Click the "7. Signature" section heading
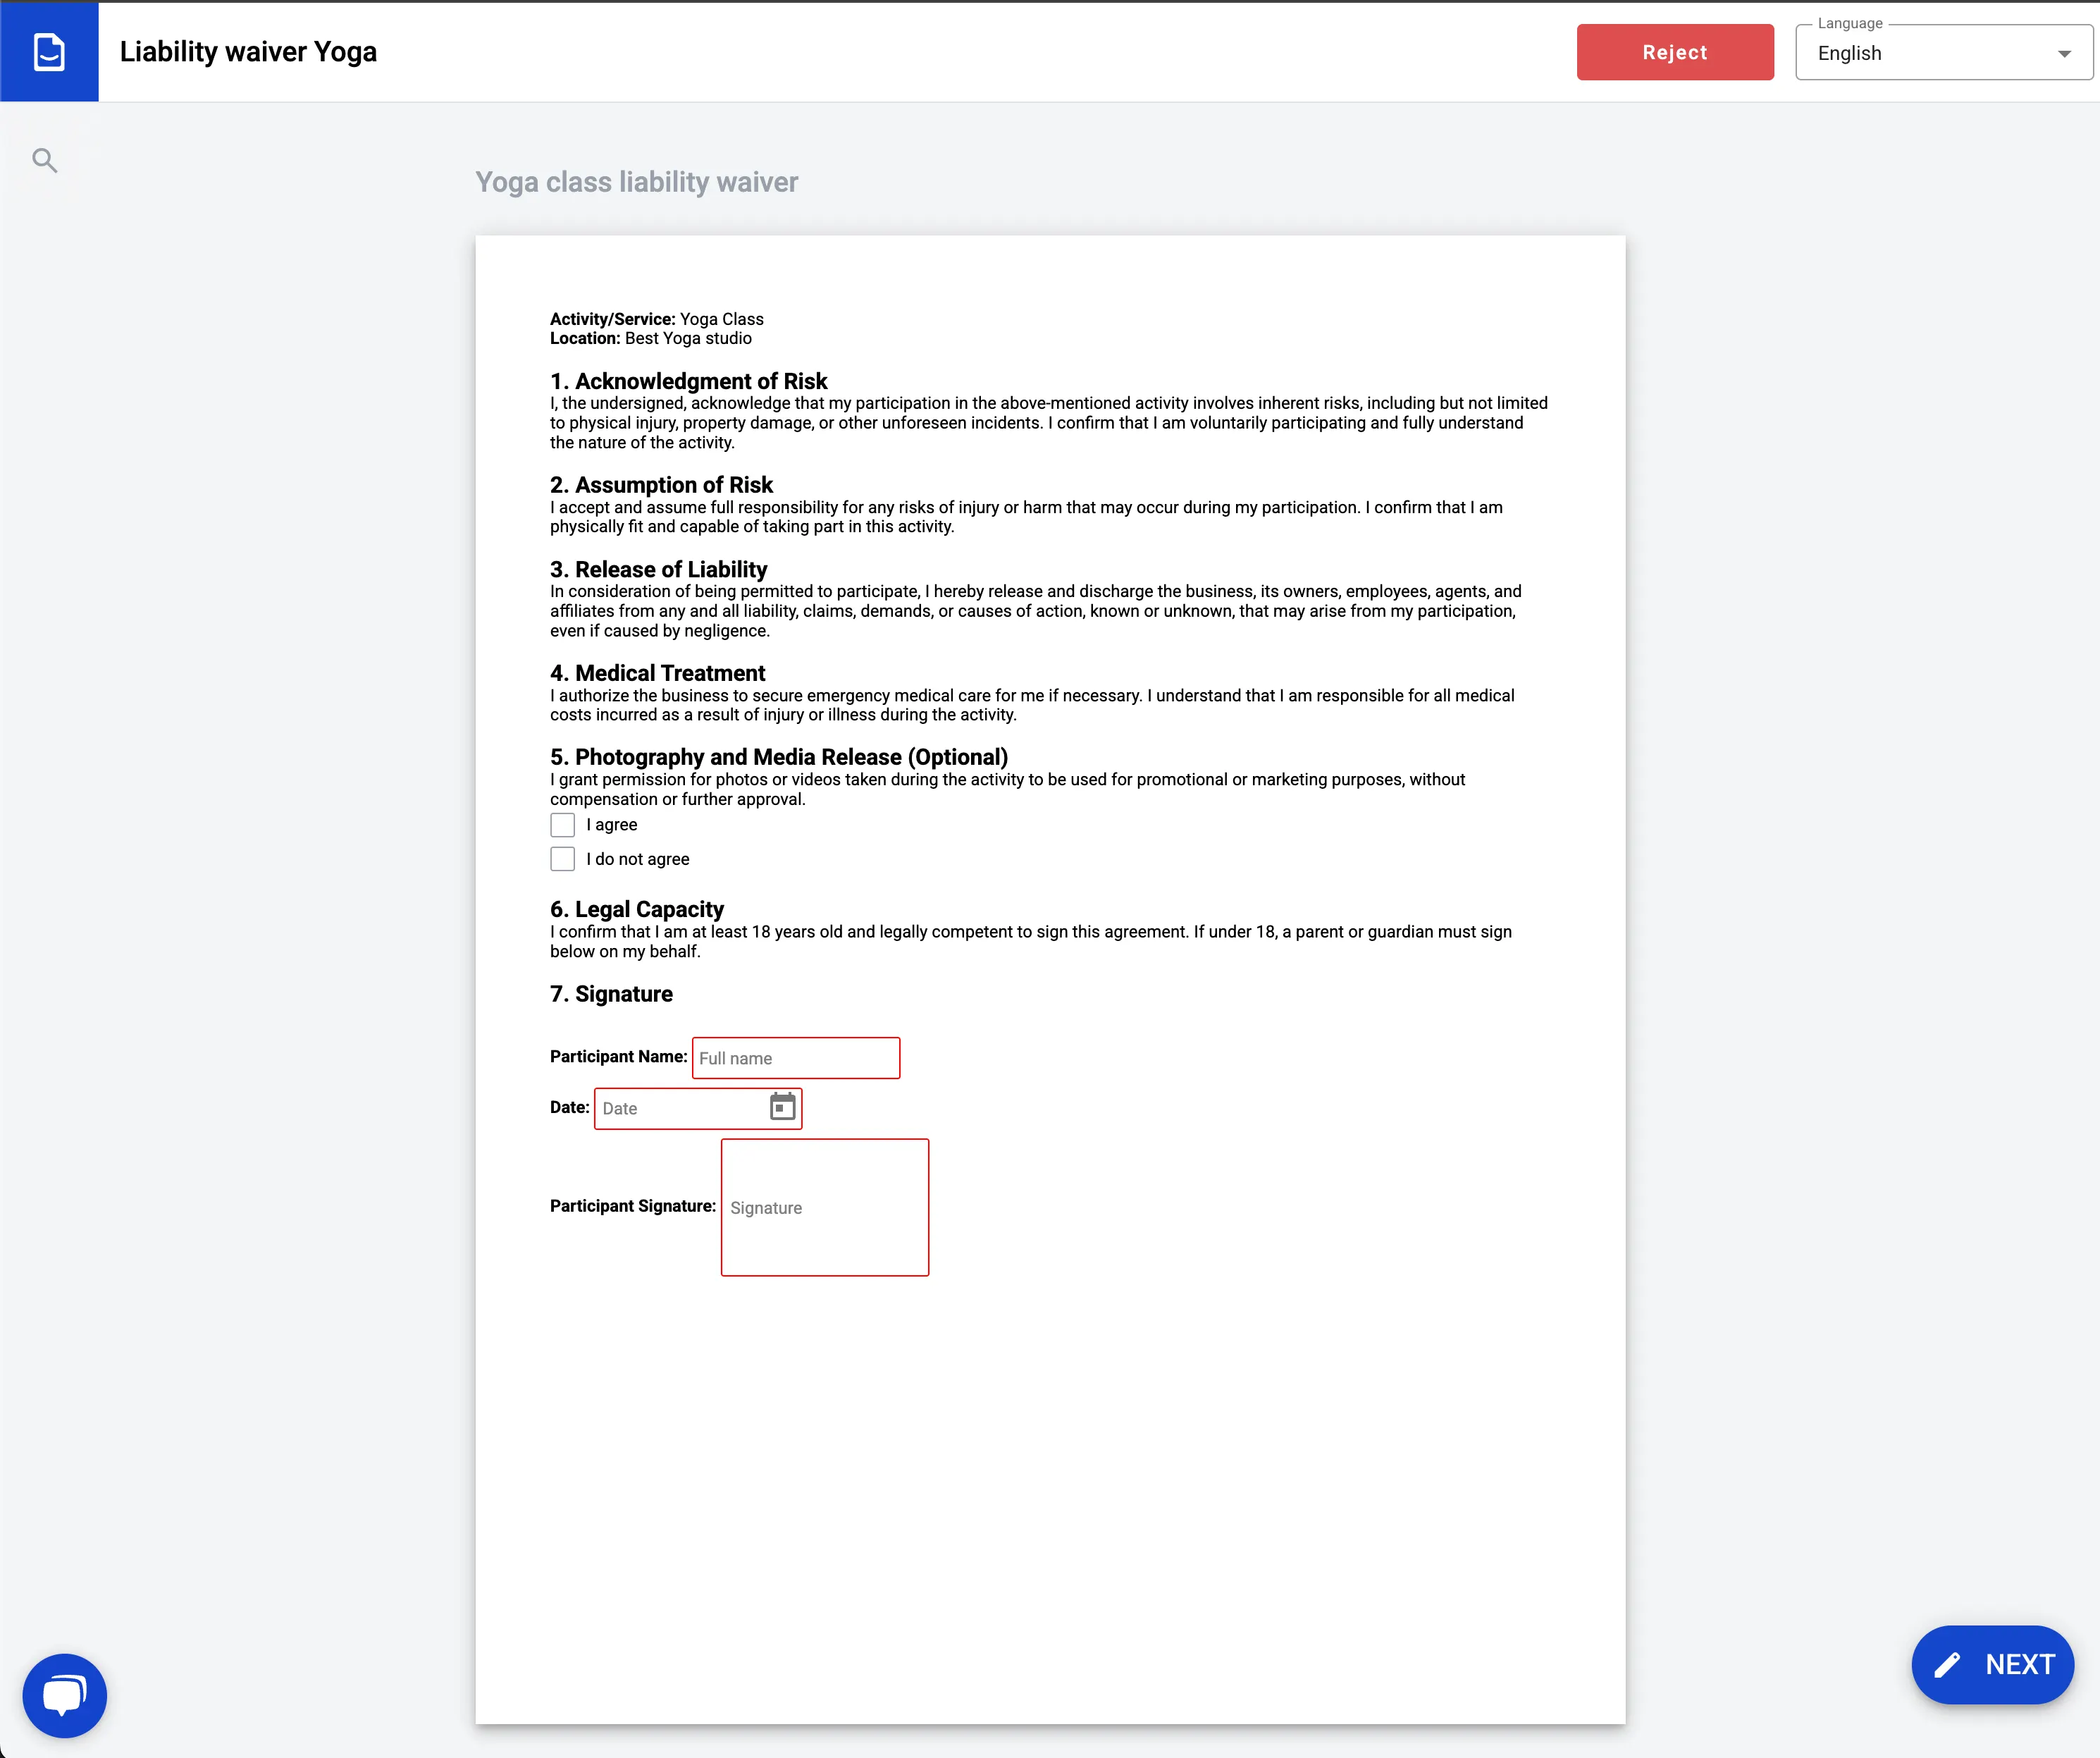The width and height of the screenshot is (2100, 1758). tap(611, 994)
